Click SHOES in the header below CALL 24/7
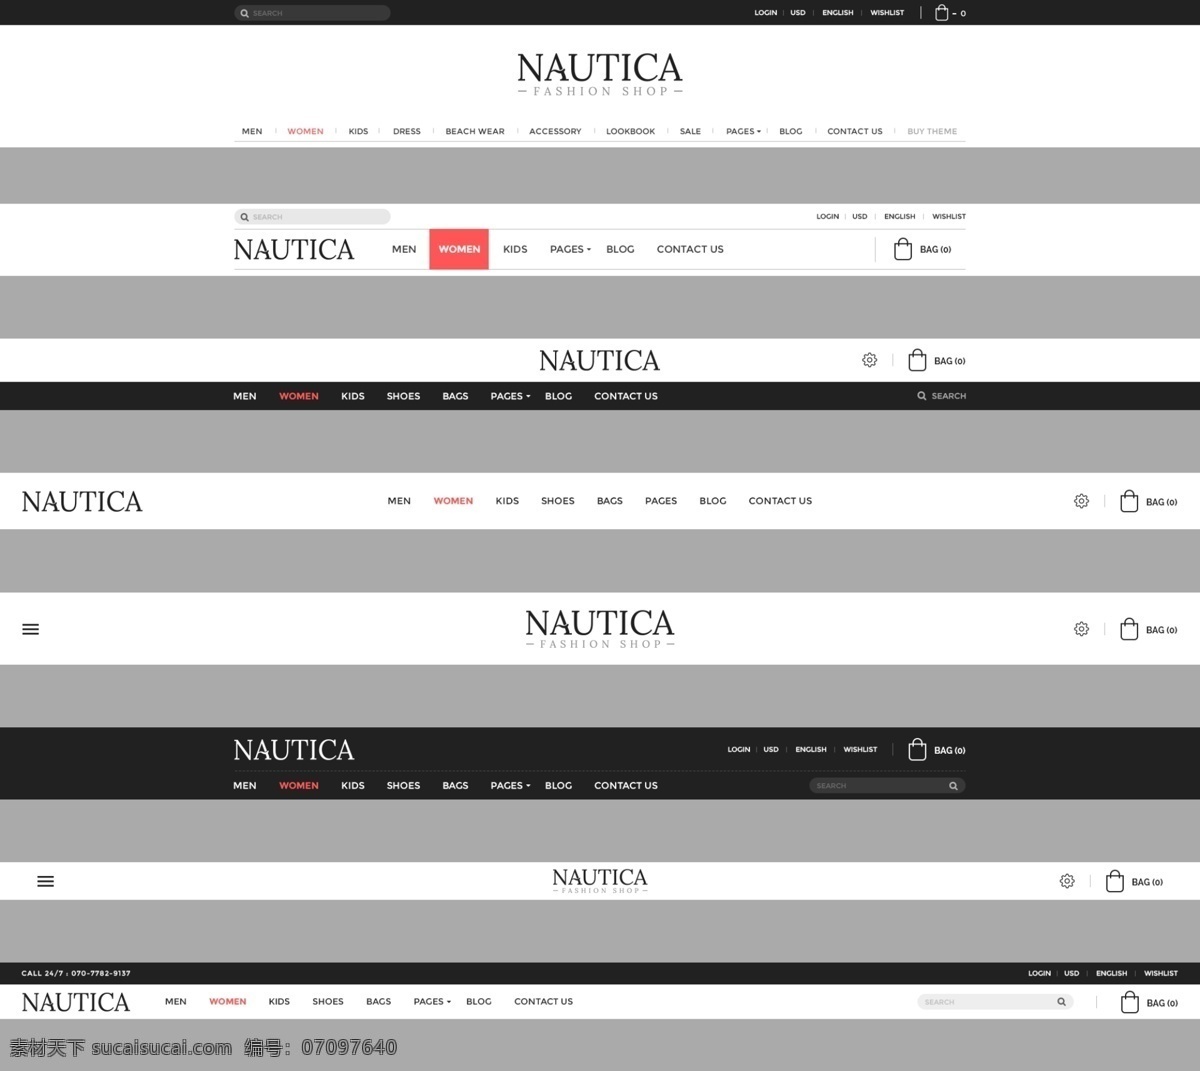This screenshot has width=1200, height=1071. pos(328,1001)
